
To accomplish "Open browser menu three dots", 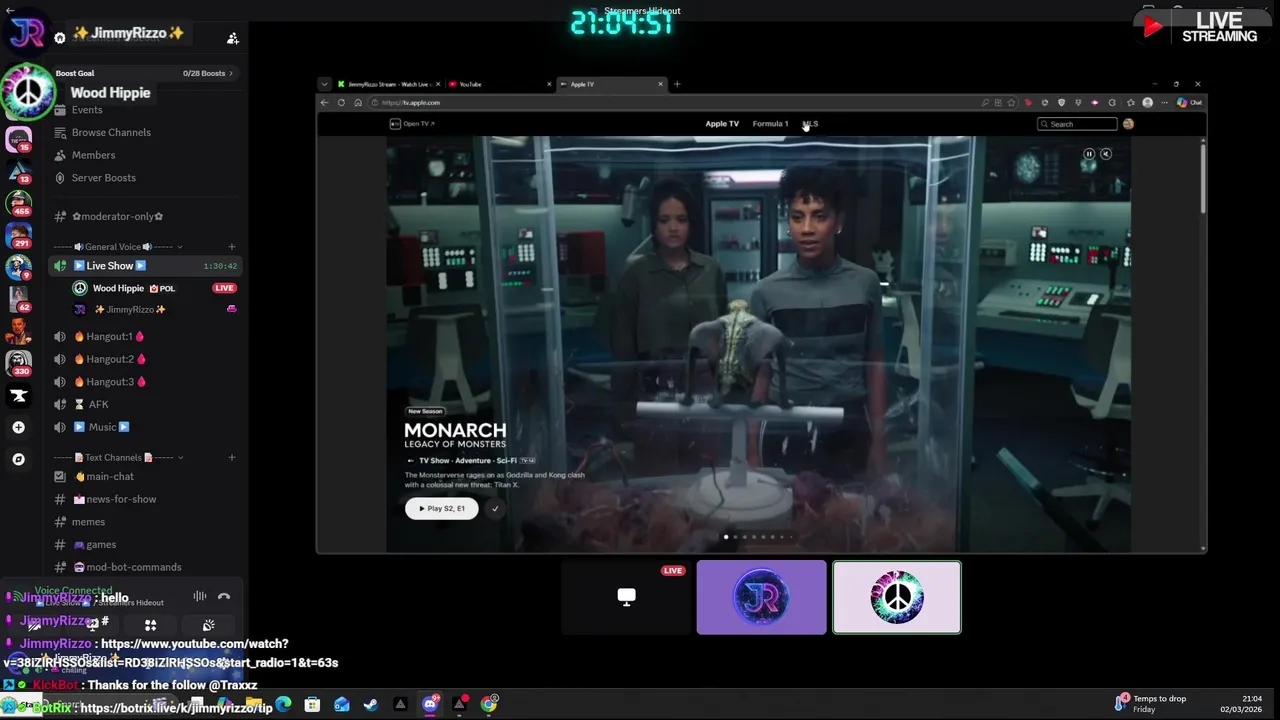I will click(1164, 102).
